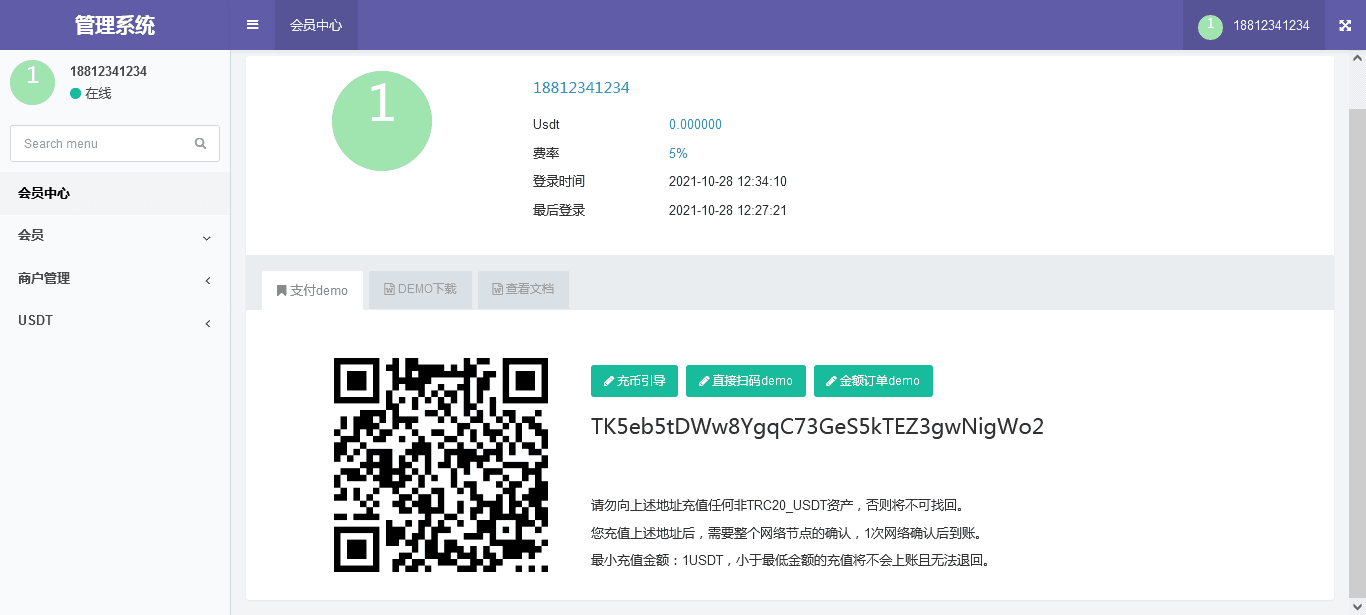Open the 查看文档 tab

pyautogui.click(x=523, y=289)
